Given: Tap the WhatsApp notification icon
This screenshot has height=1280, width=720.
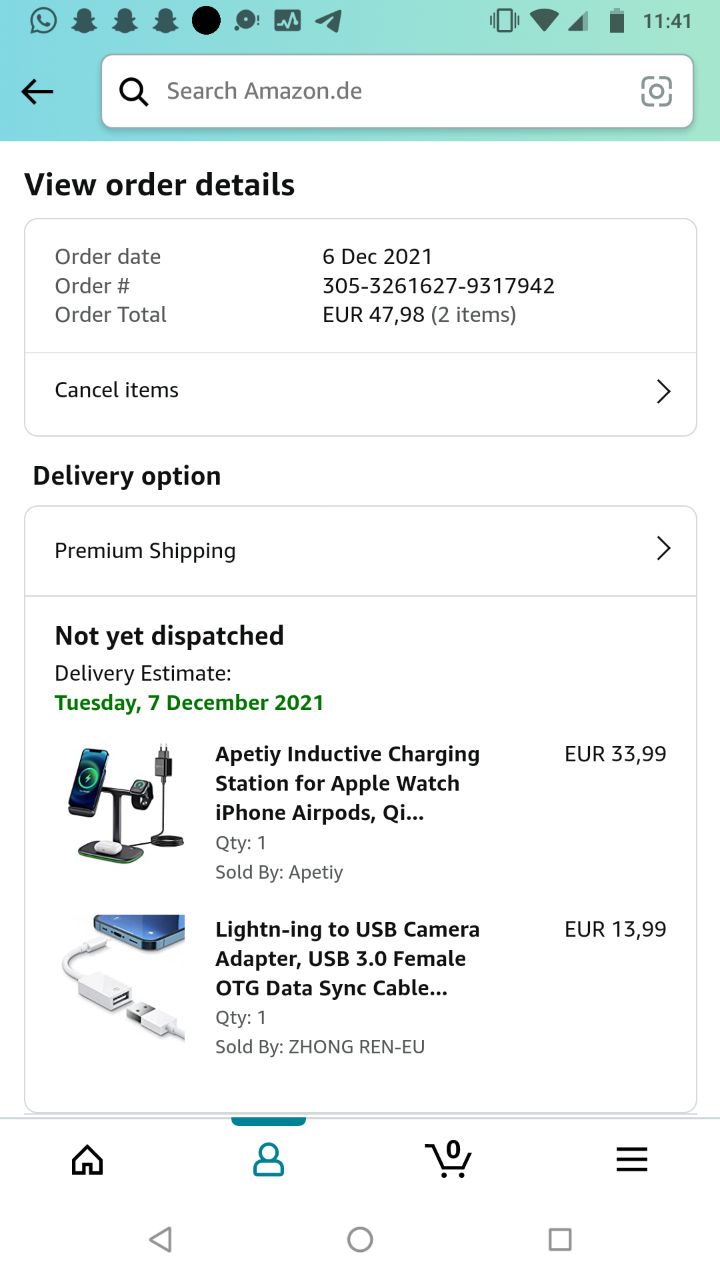Looking at the screenshot, I should tap(43, 20).
